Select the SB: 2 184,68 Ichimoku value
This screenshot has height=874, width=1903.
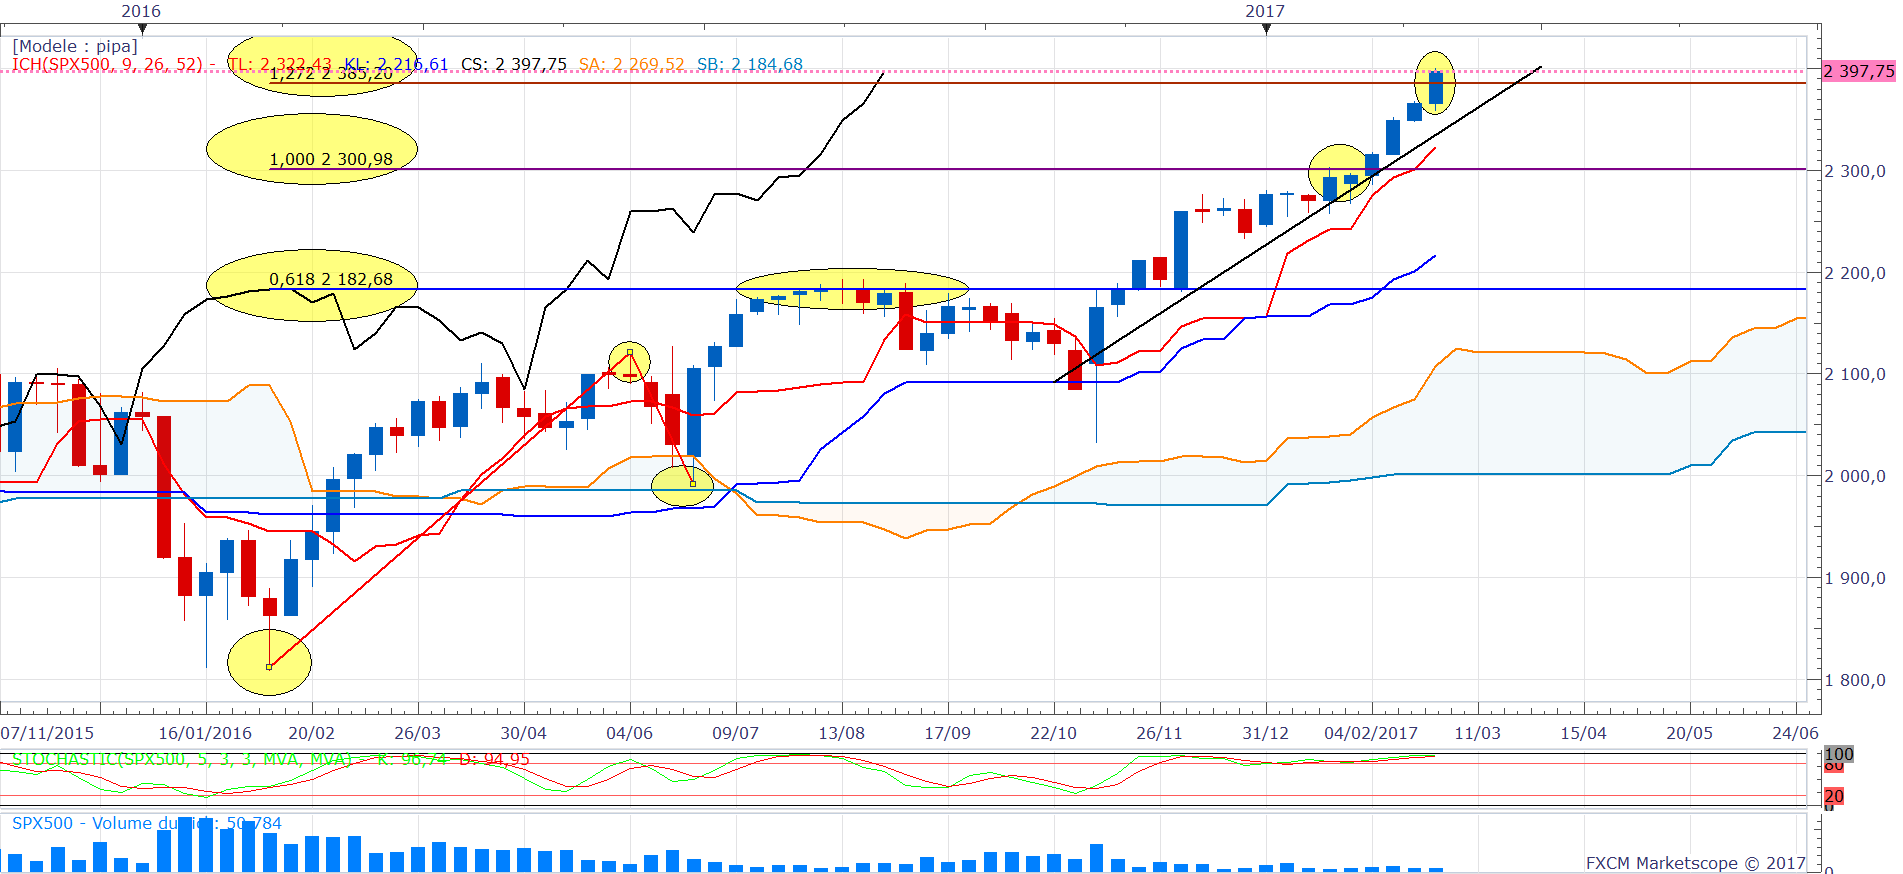pos(749,64)
